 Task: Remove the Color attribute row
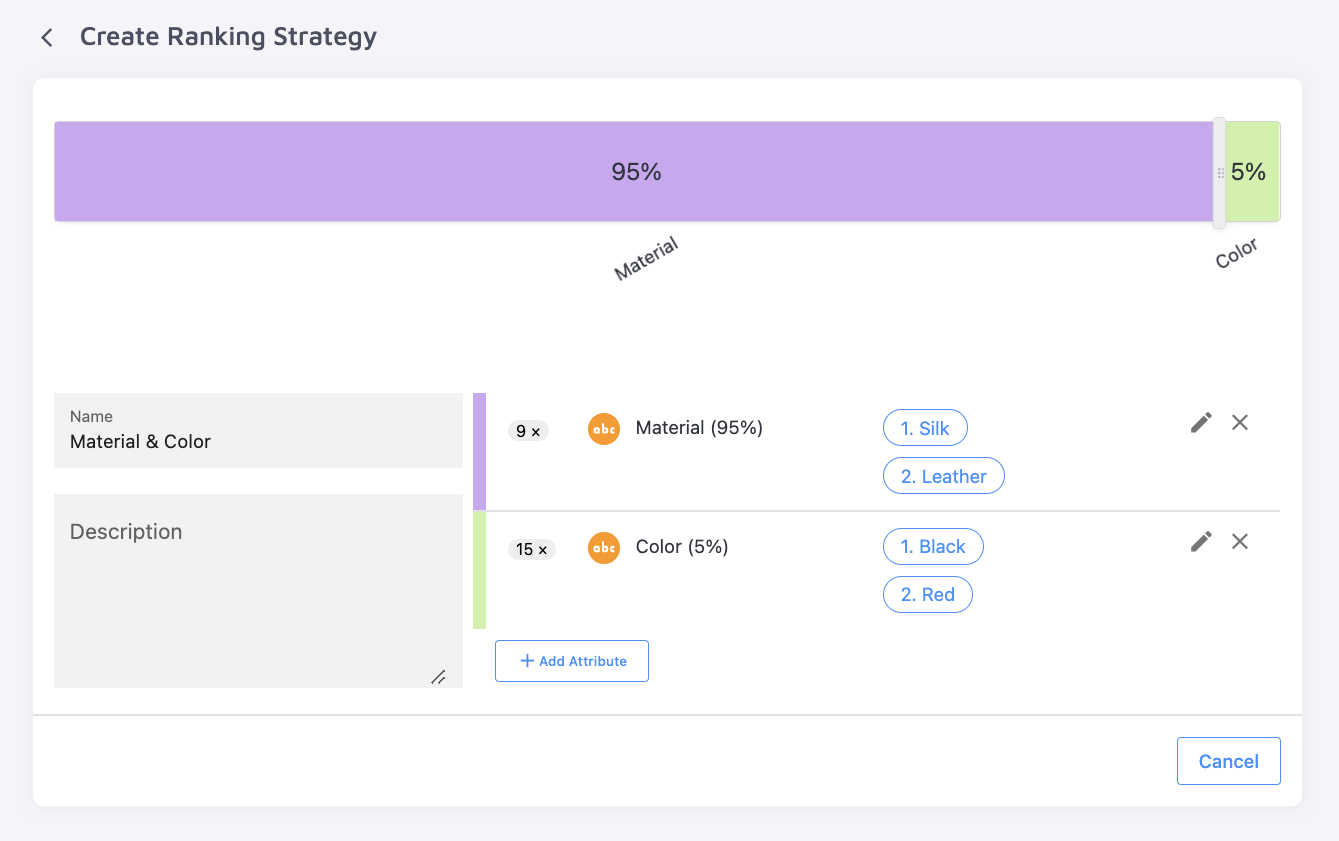pyautogui.click(x=1240, y=542)
